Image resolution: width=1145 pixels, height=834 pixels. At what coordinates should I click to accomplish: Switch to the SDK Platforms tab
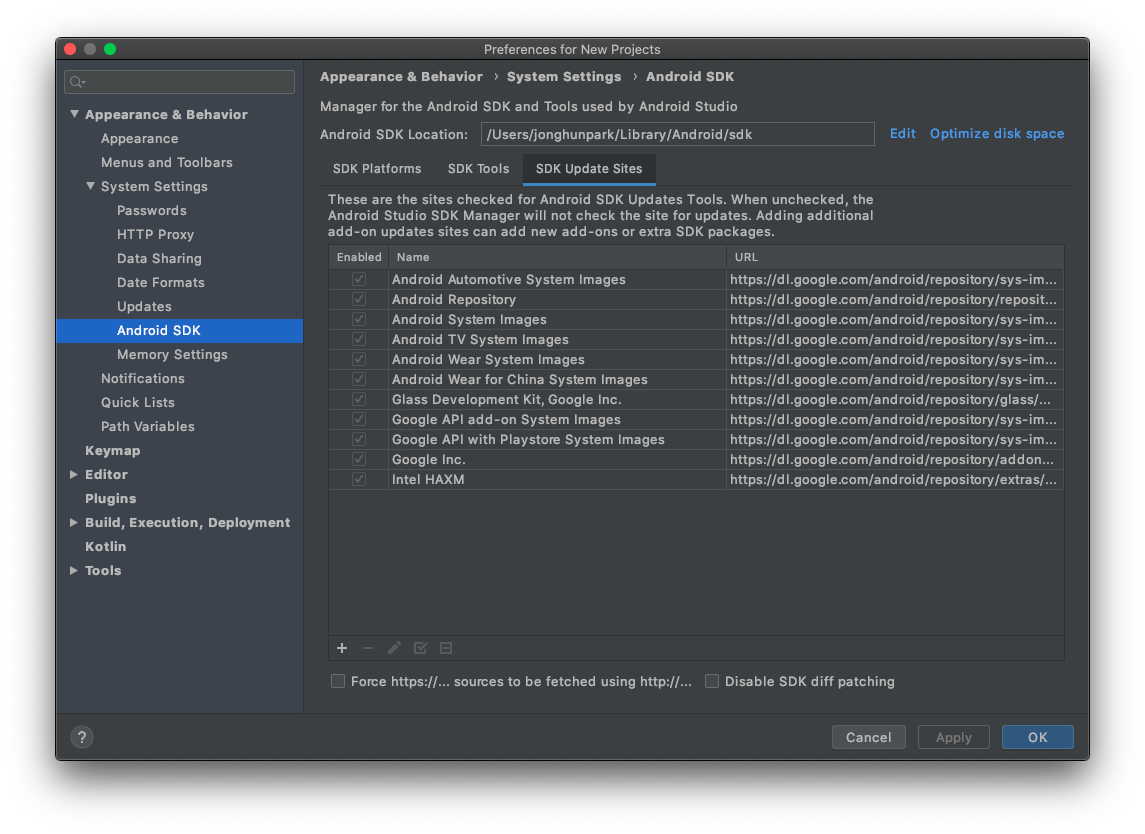pos(377,169)
